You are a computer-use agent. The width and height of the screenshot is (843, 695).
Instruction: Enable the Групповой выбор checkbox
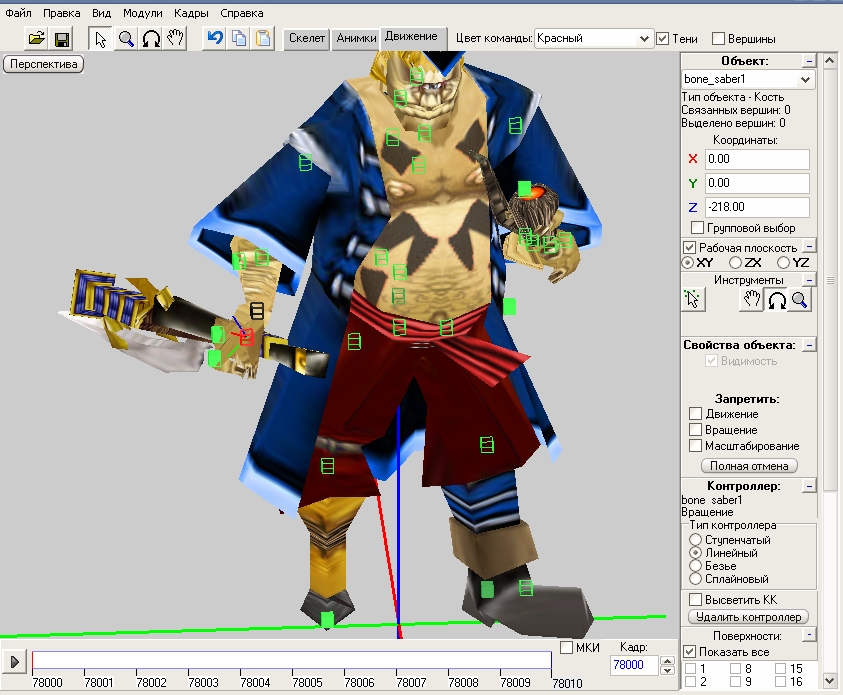click(697, 229)
